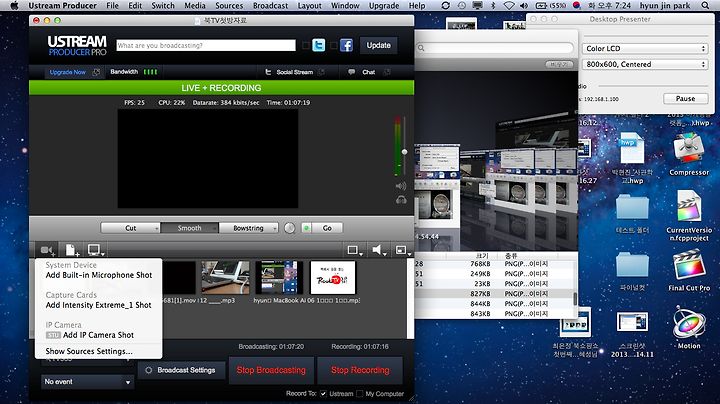Click the Upgrade Now link

(x=68, y=72)
